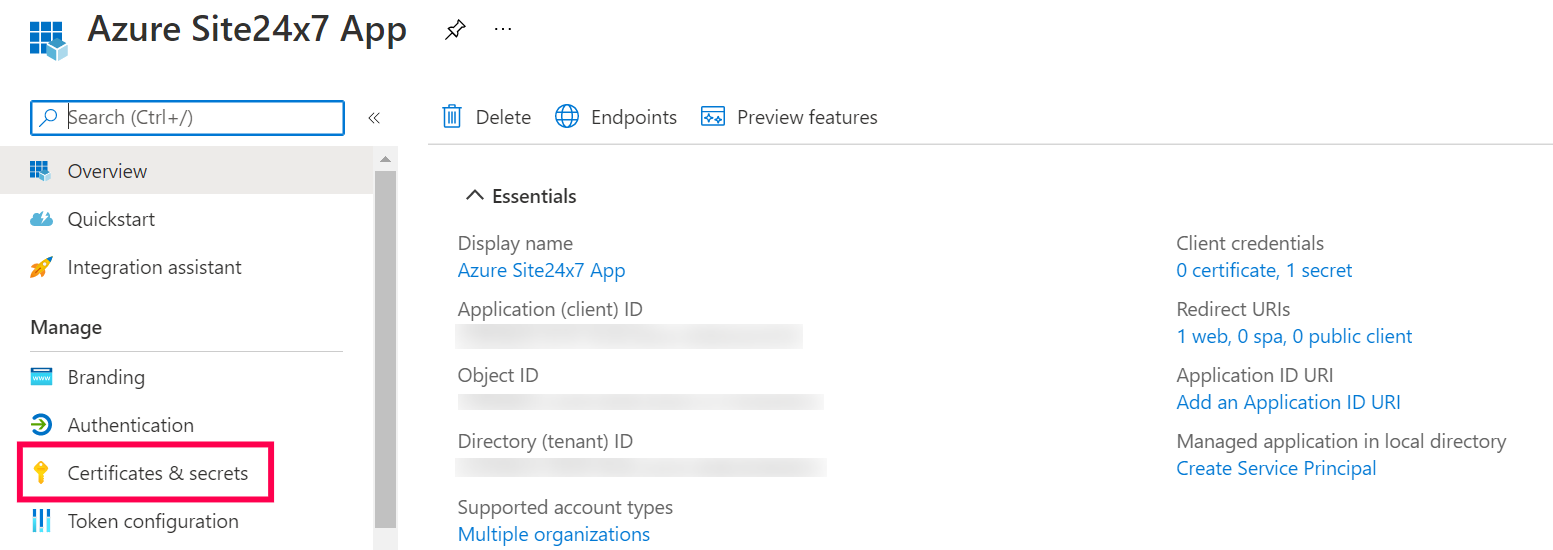This screenshot has width=1553, height=550.
Task: Select the Certificates & secrets key icon
Action: pos(41,473)
